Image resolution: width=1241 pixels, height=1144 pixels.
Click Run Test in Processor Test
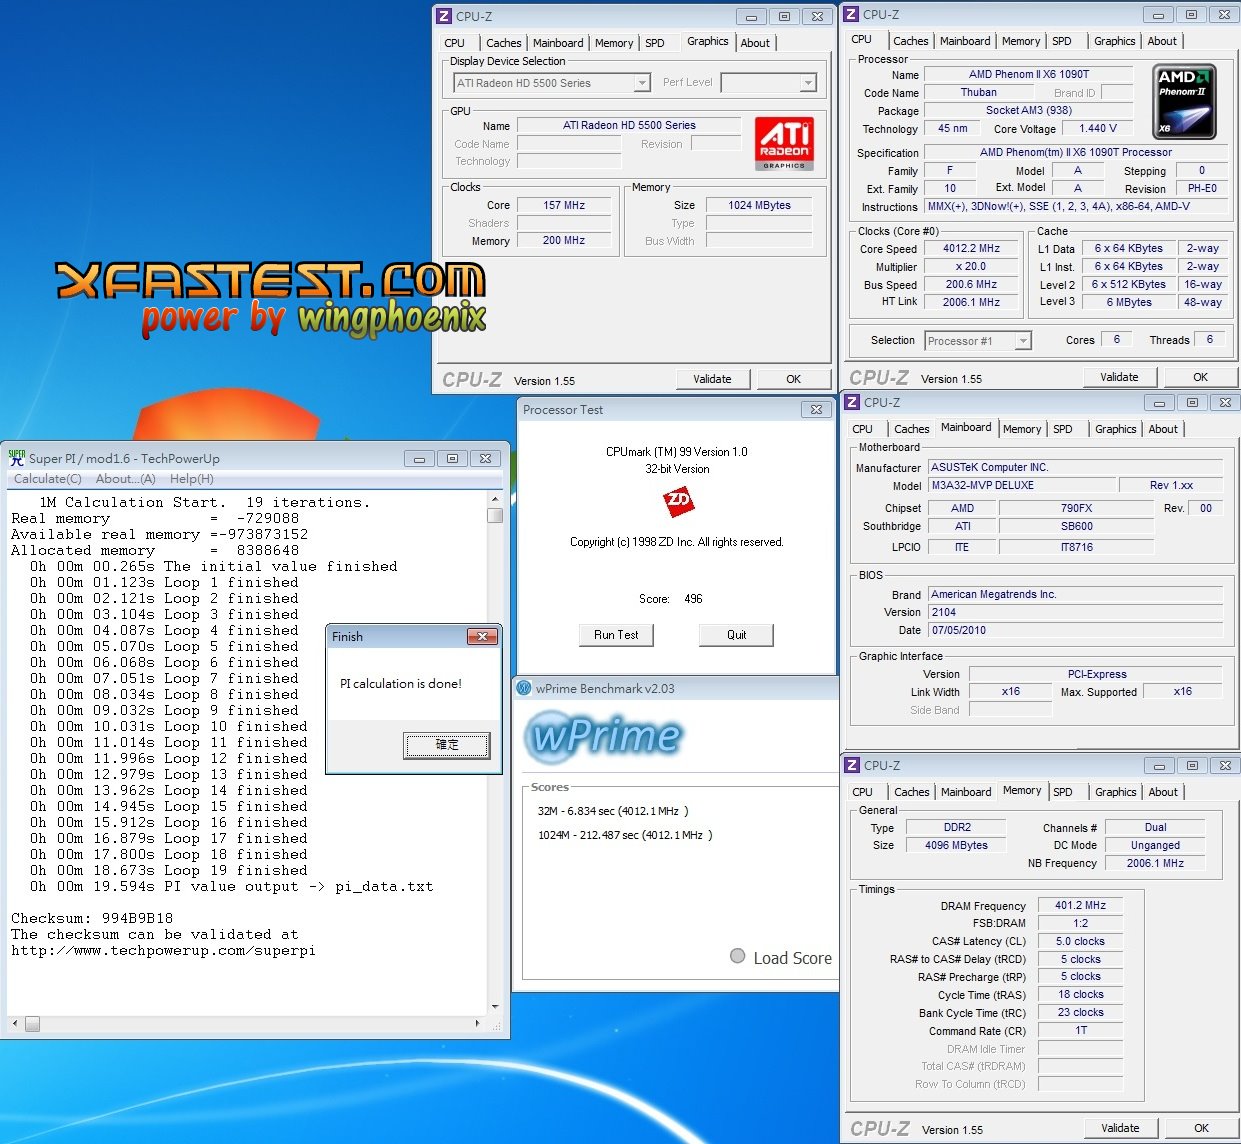pyautogui.click(x=616, y=635)
